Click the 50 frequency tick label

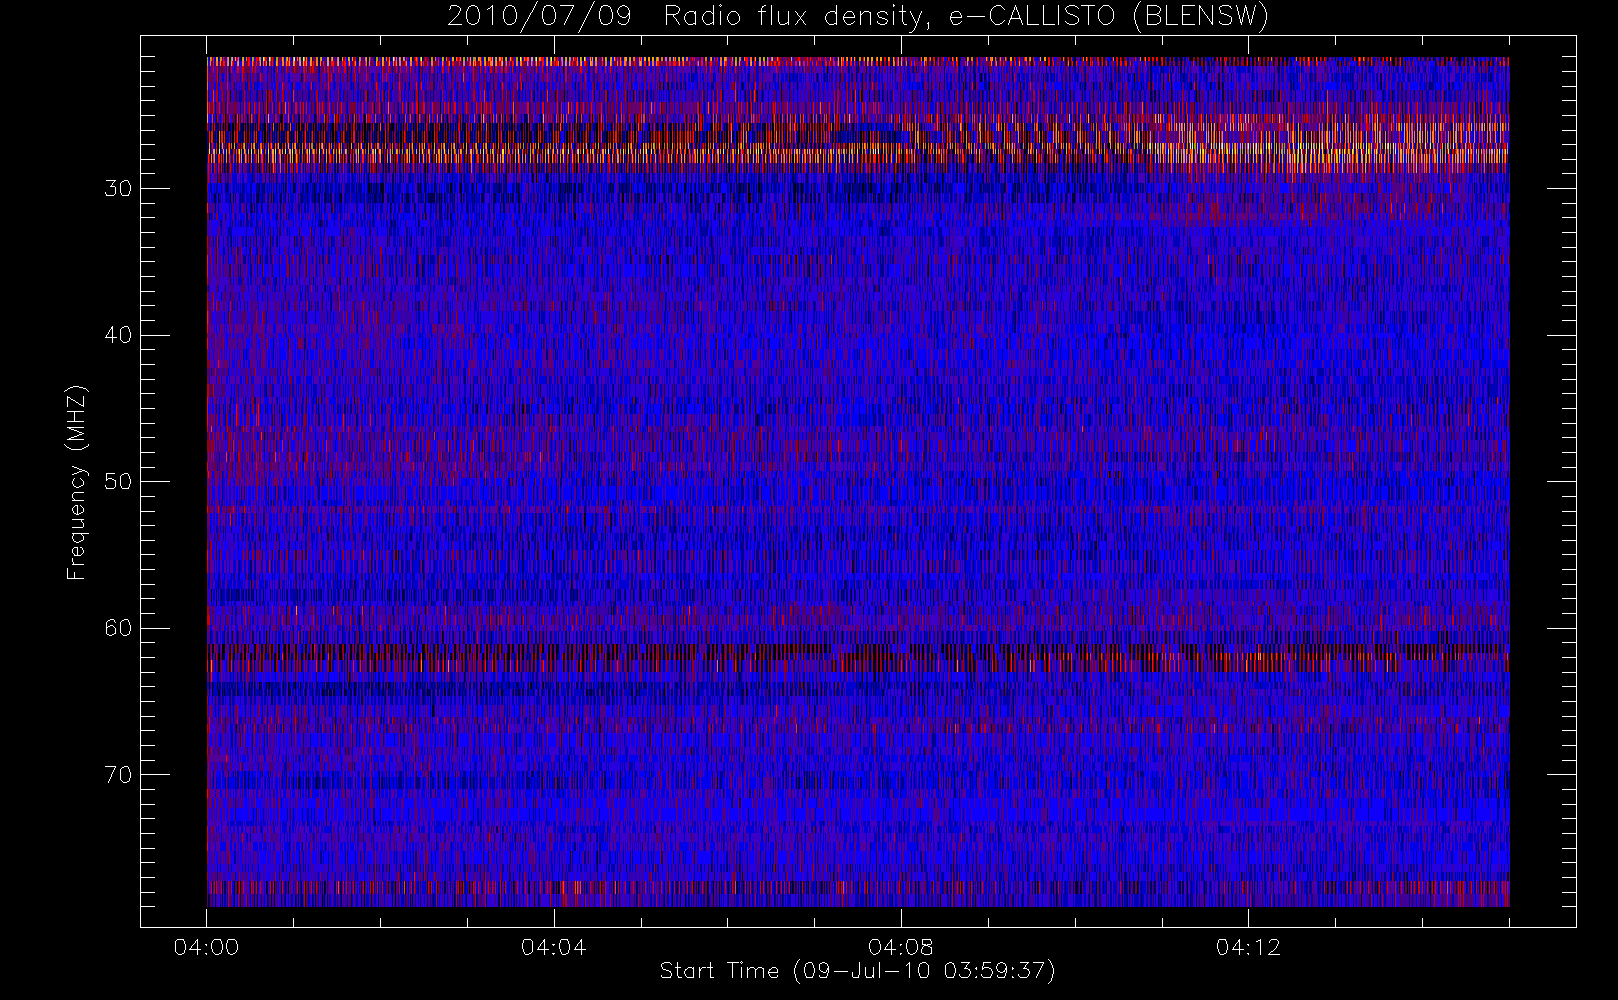point(118,481)
